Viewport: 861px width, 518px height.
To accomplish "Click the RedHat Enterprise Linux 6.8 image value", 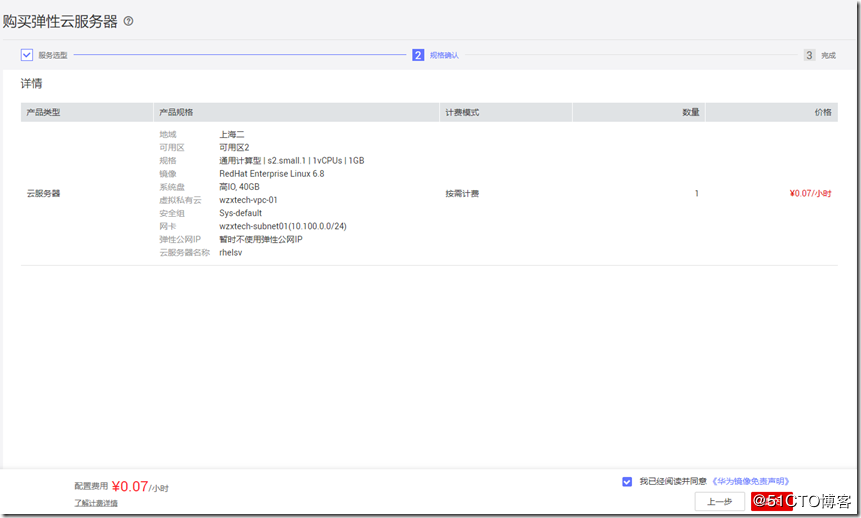I will point(272,174).
